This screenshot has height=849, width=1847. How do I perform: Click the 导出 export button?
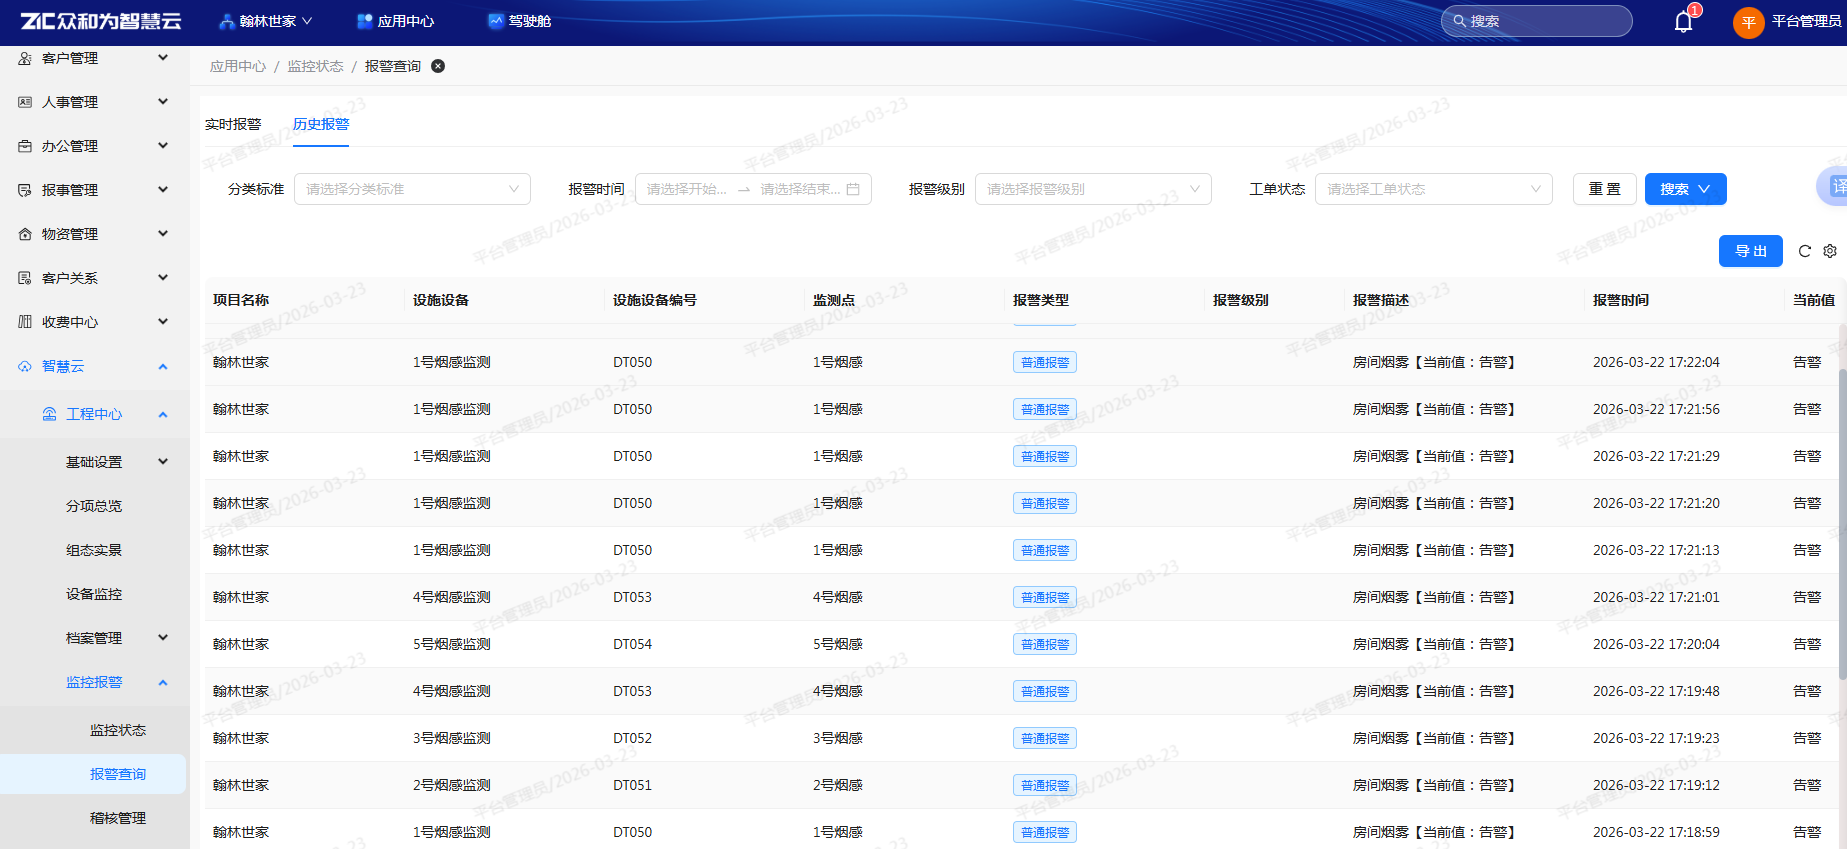(x=1750, y=251)
